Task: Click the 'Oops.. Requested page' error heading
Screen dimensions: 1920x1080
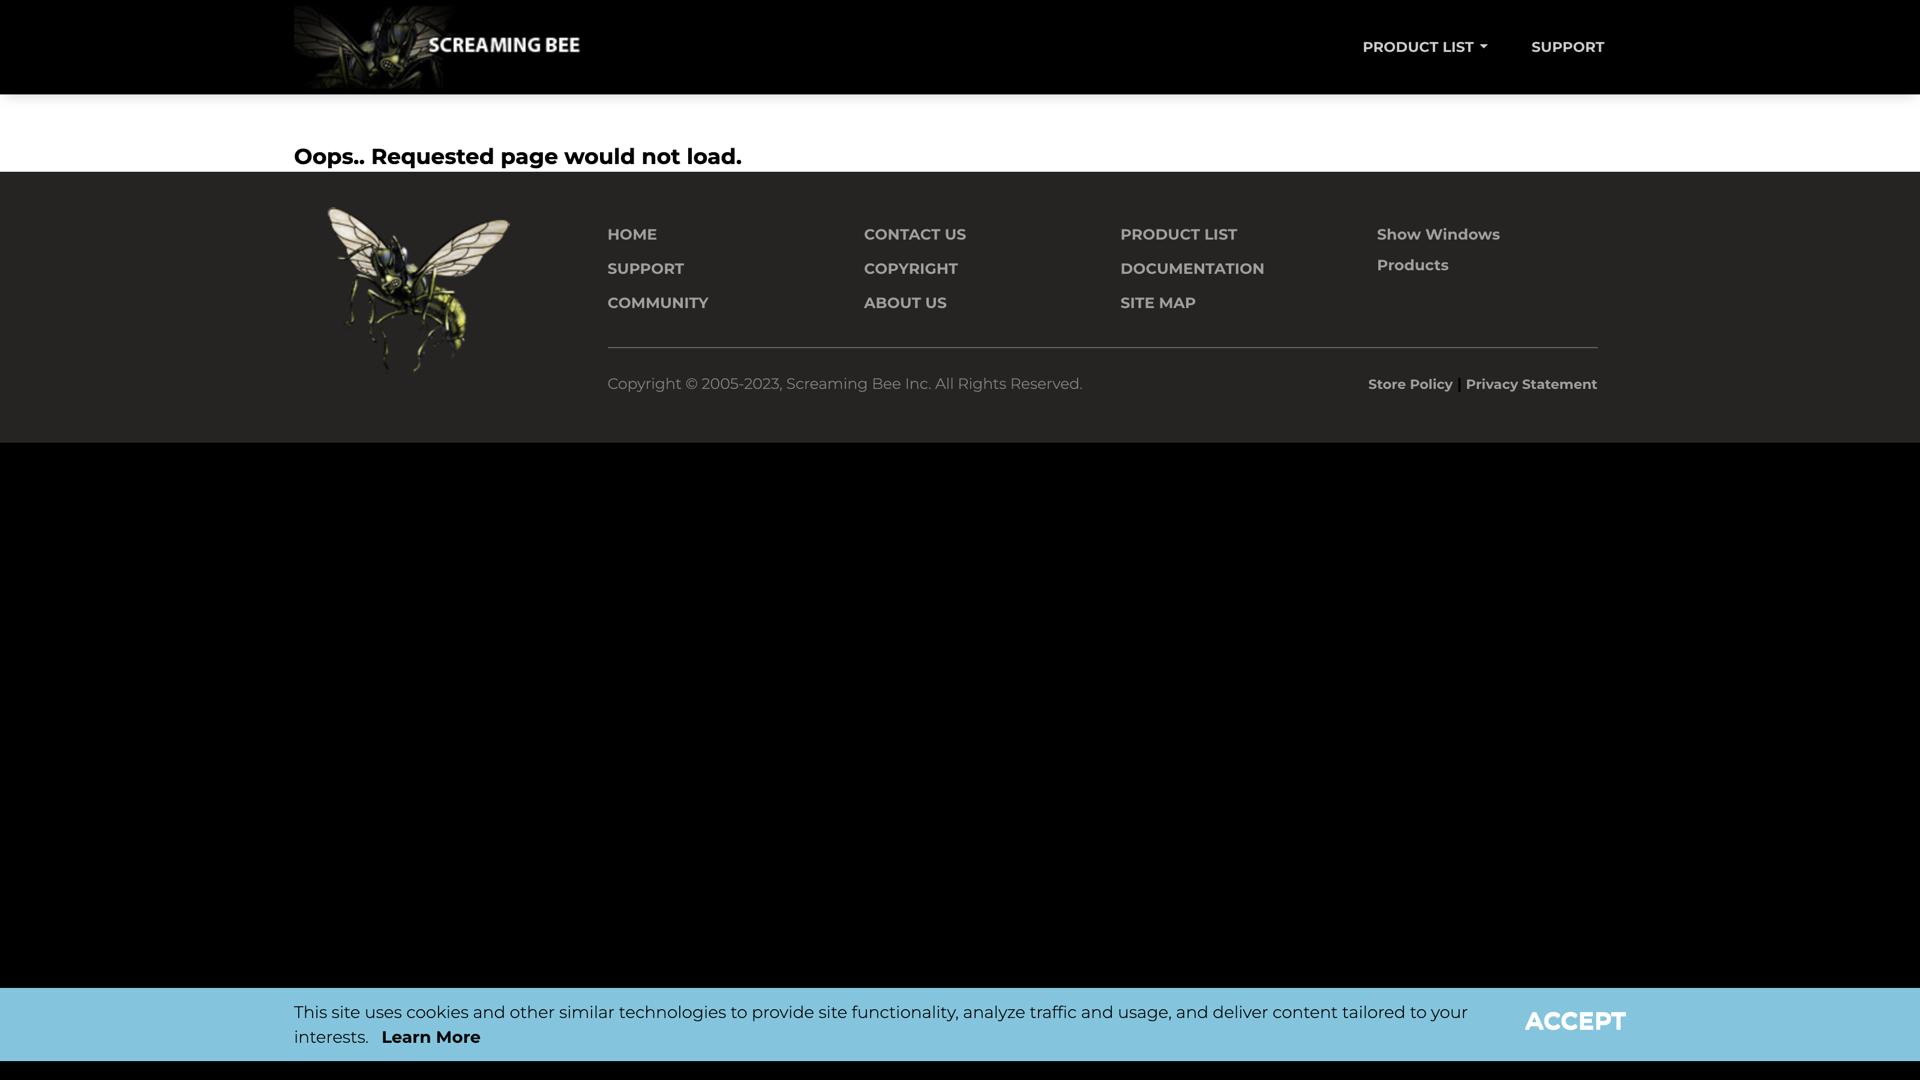Action: coord(517,157)
